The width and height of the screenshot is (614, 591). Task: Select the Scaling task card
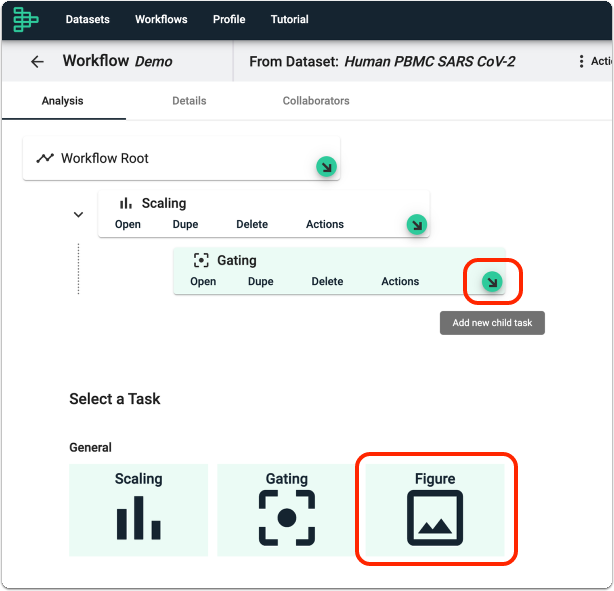click(138, 510)
